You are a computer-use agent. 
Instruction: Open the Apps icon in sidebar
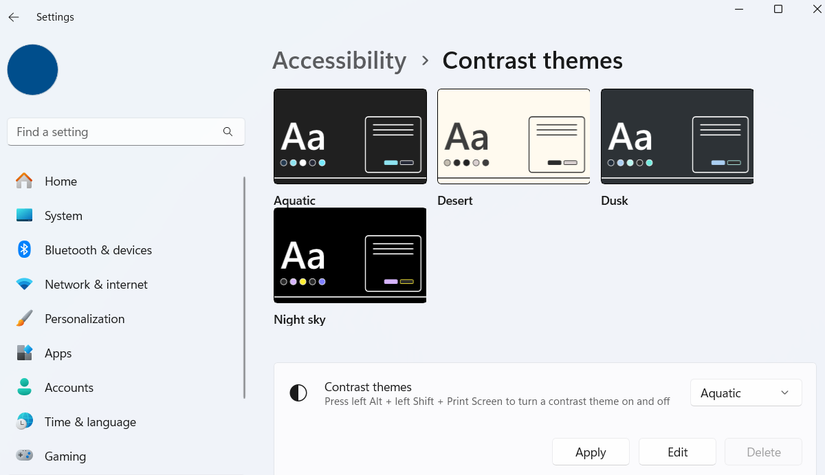click(x=25, y=353)
